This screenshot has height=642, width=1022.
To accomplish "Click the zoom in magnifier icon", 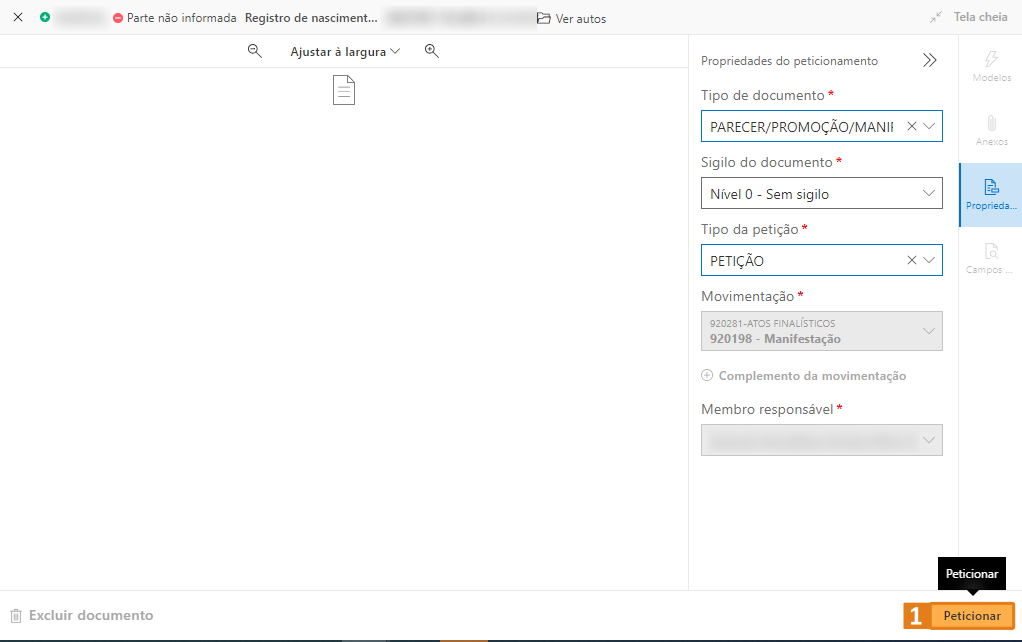I will (432, 51).
